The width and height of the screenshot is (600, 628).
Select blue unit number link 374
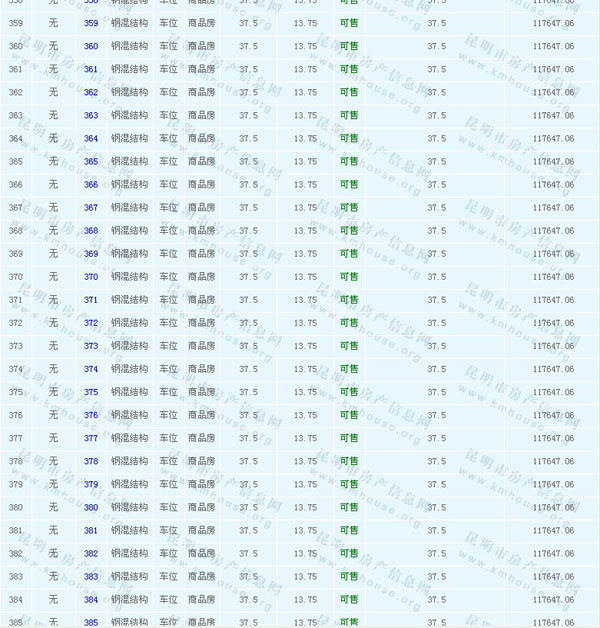click(x=91, y=369)
